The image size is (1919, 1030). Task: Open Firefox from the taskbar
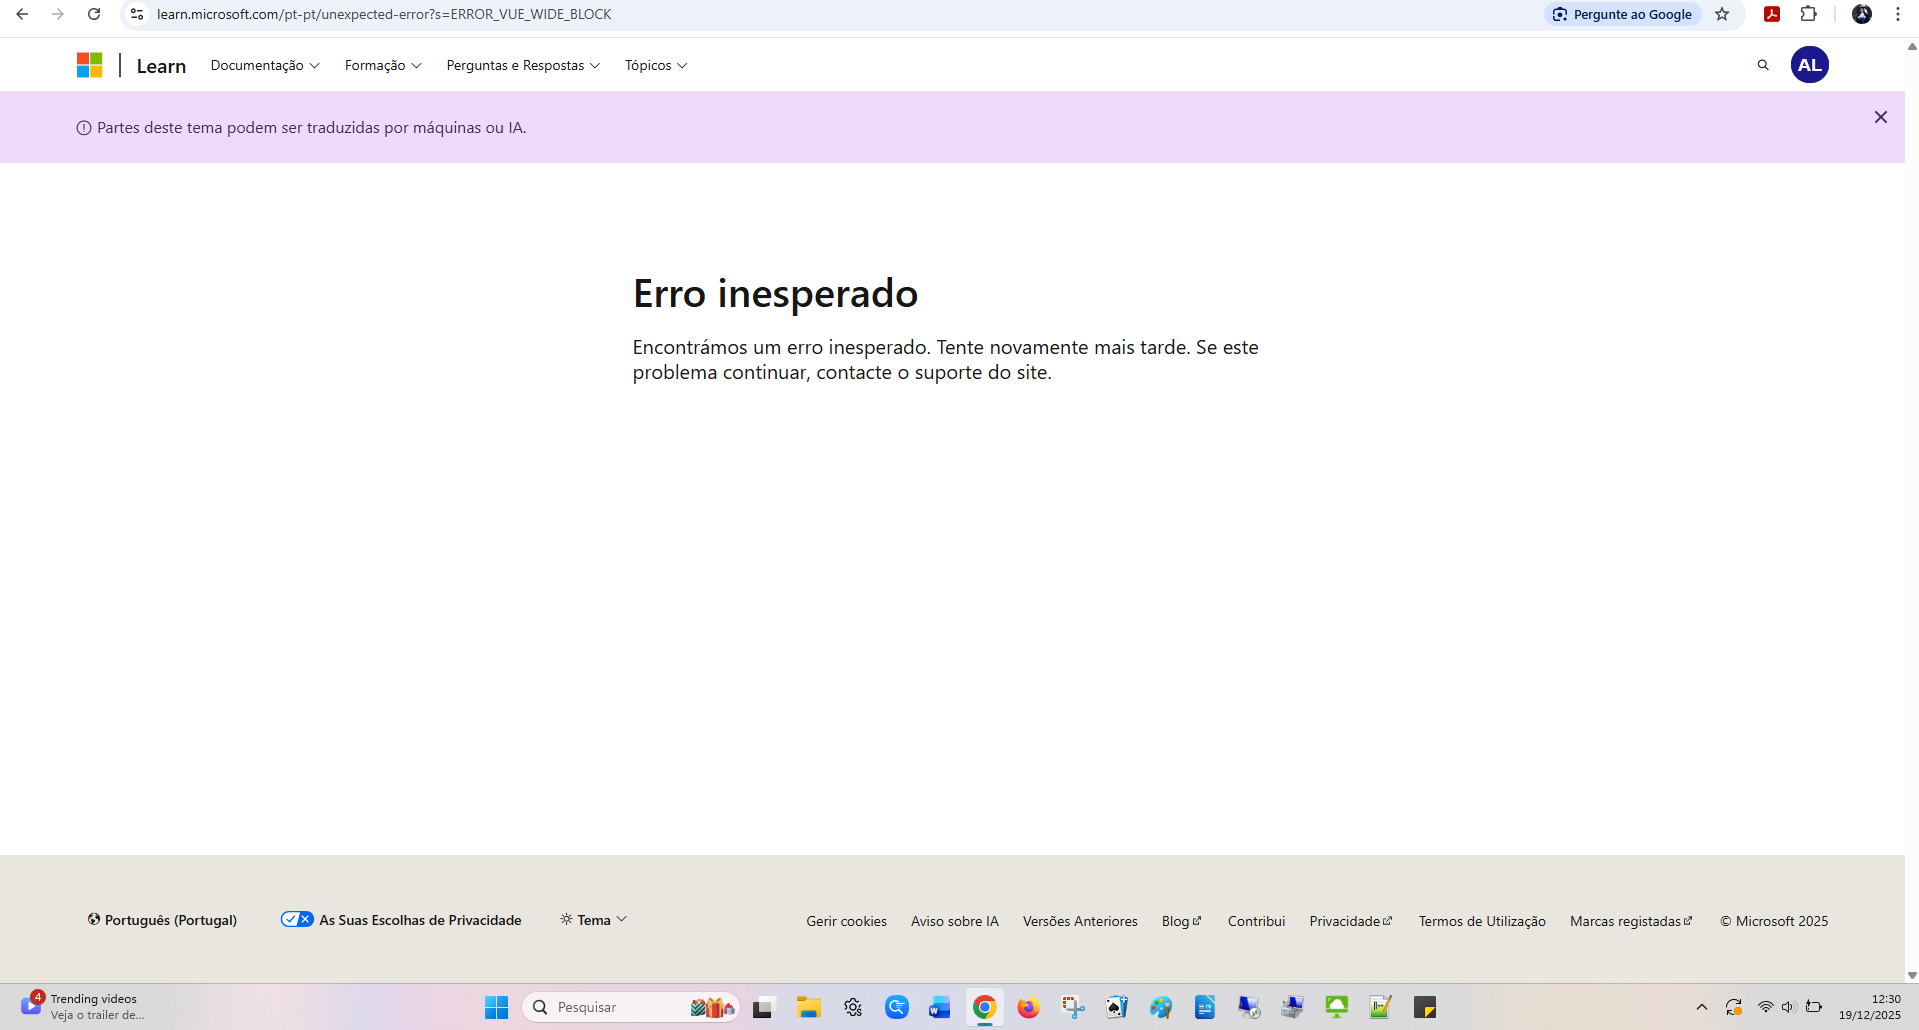pos(1028,1007)
